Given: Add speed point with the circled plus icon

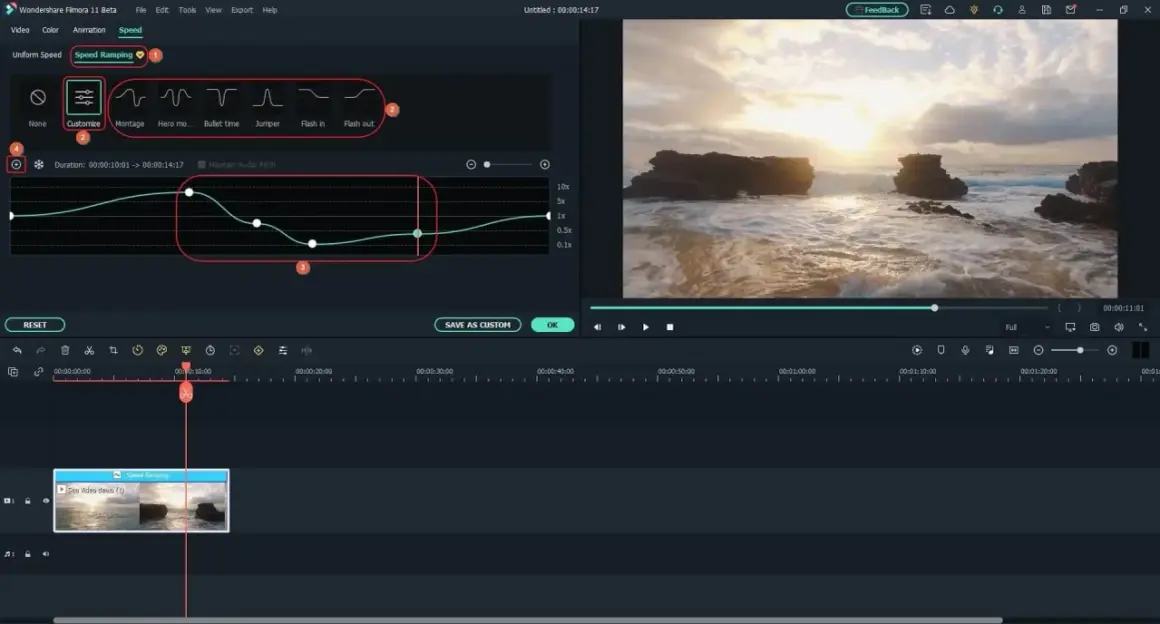Looking at the screenshot, I should (x=16, y=164).
